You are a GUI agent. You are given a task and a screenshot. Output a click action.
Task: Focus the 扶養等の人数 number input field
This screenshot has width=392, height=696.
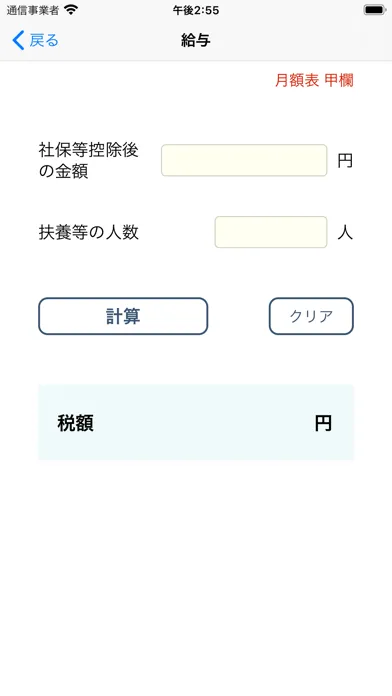pos(271,232)
